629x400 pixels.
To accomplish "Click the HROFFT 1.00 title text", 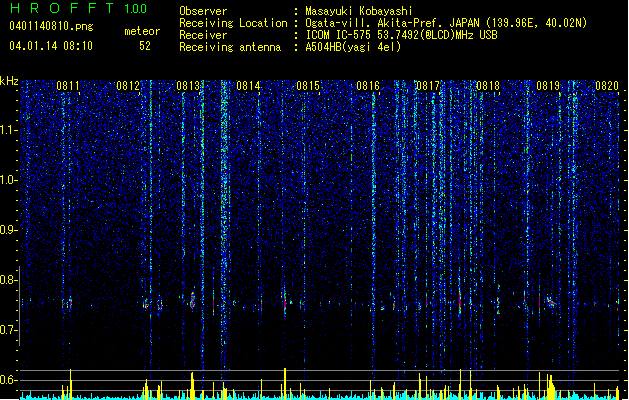I will pyautogui.click(x=79, y=8).
